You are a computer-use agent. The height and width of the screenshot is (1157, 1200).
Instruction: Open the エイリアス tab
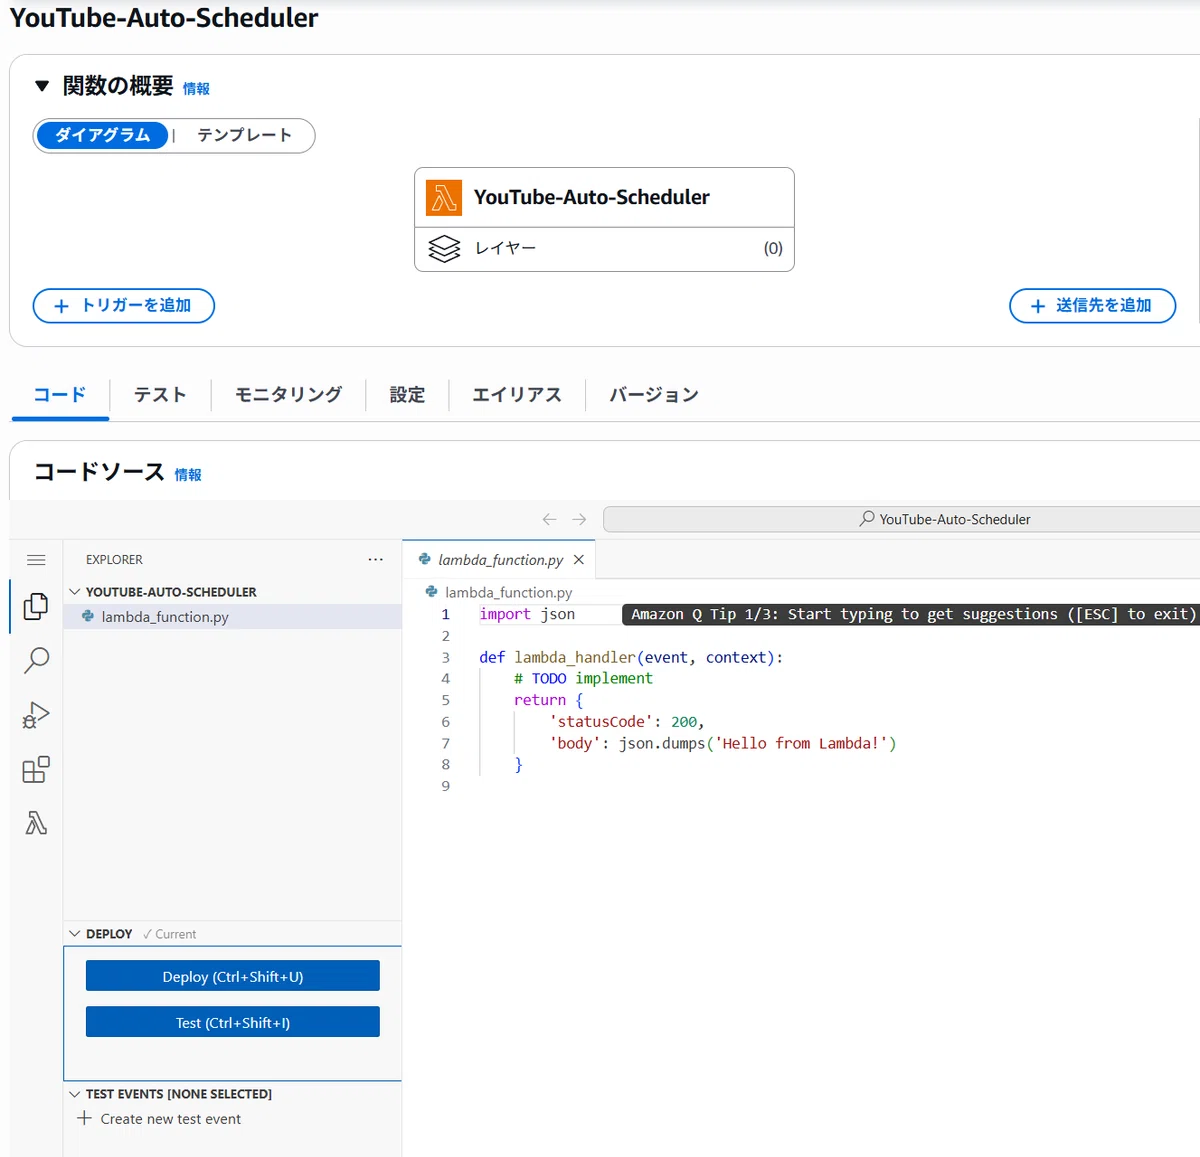[x=517, y=395]
